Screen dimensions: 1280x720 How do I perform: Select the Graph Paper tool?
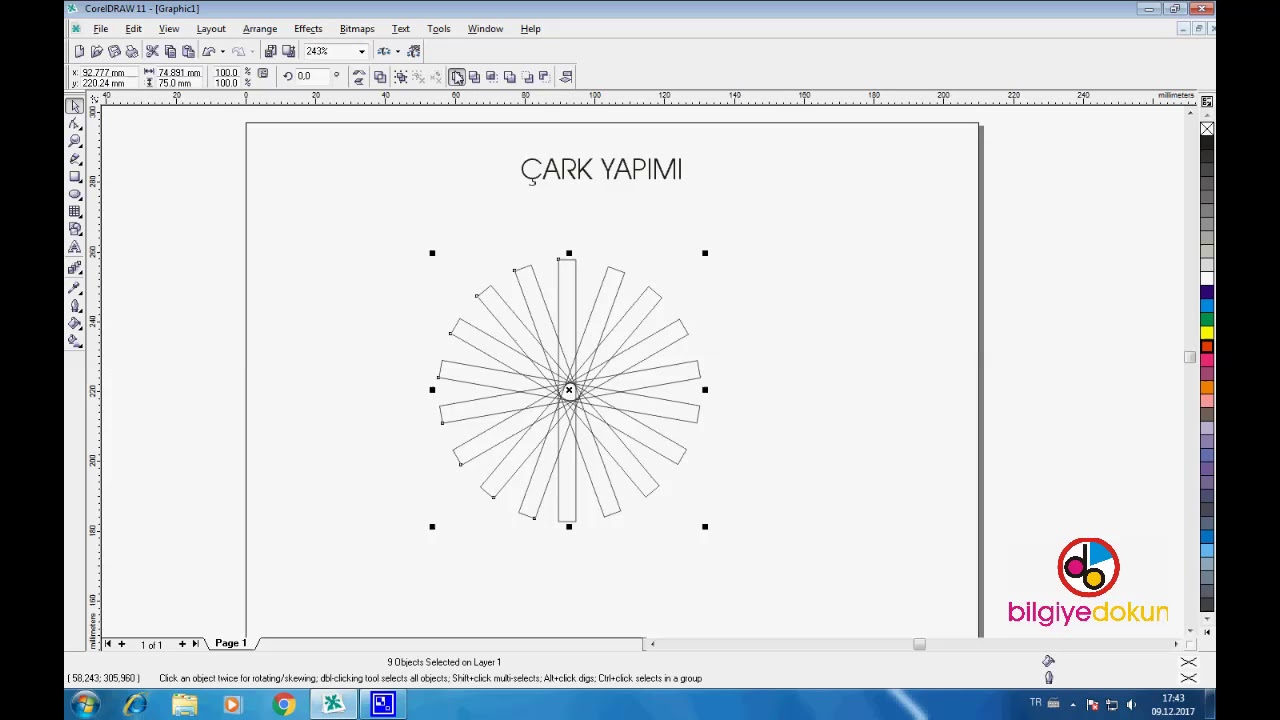[75, 212]
